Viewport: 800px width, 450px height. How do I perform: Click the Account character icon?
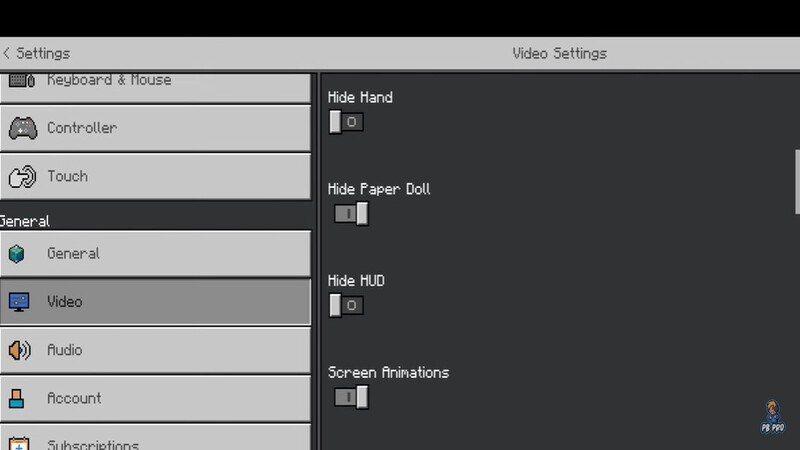pyautogui.click(x=17, y=398)
